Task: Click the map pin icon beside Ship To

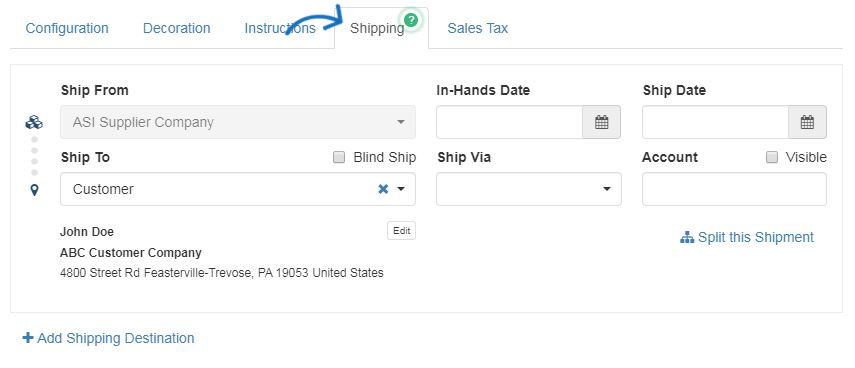Action: pos(34,190)
